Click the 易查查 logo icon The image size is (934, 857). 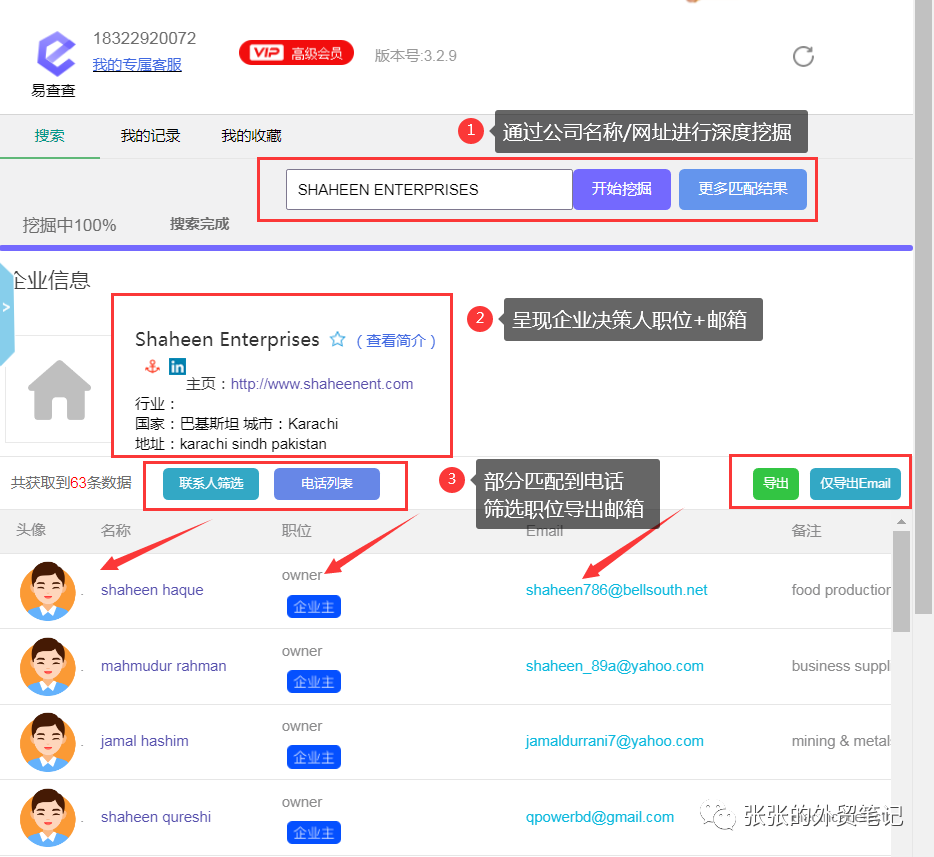[x=55, y=54]
